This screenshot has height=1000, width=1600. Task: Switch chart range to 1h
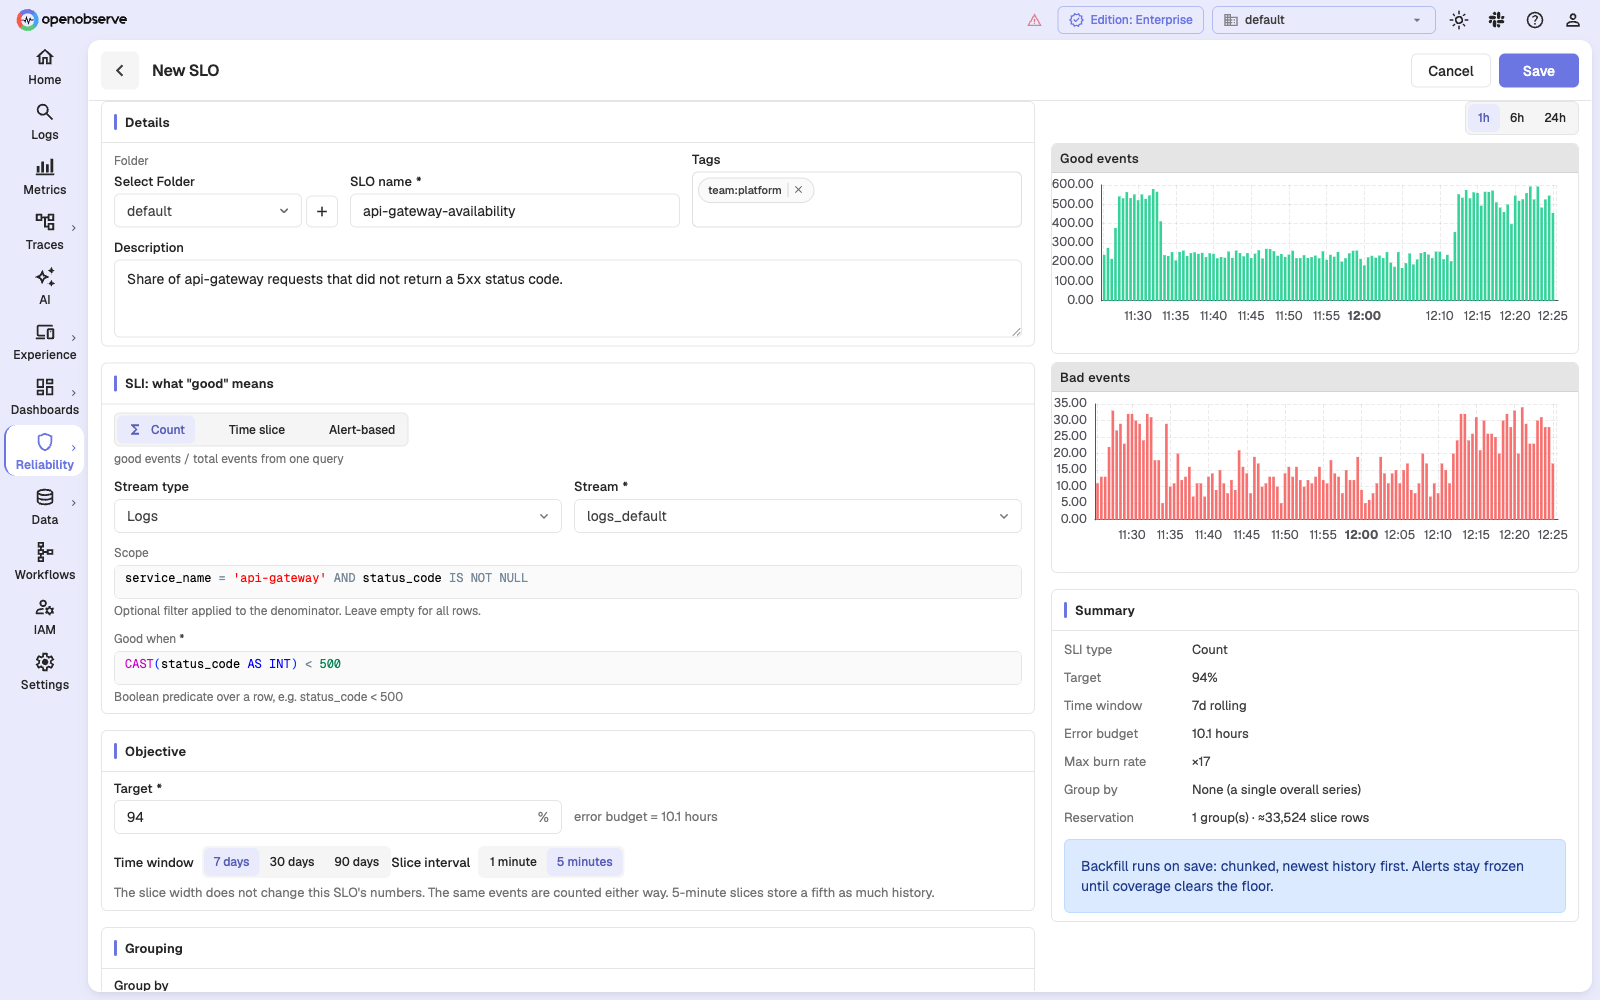1484,118
